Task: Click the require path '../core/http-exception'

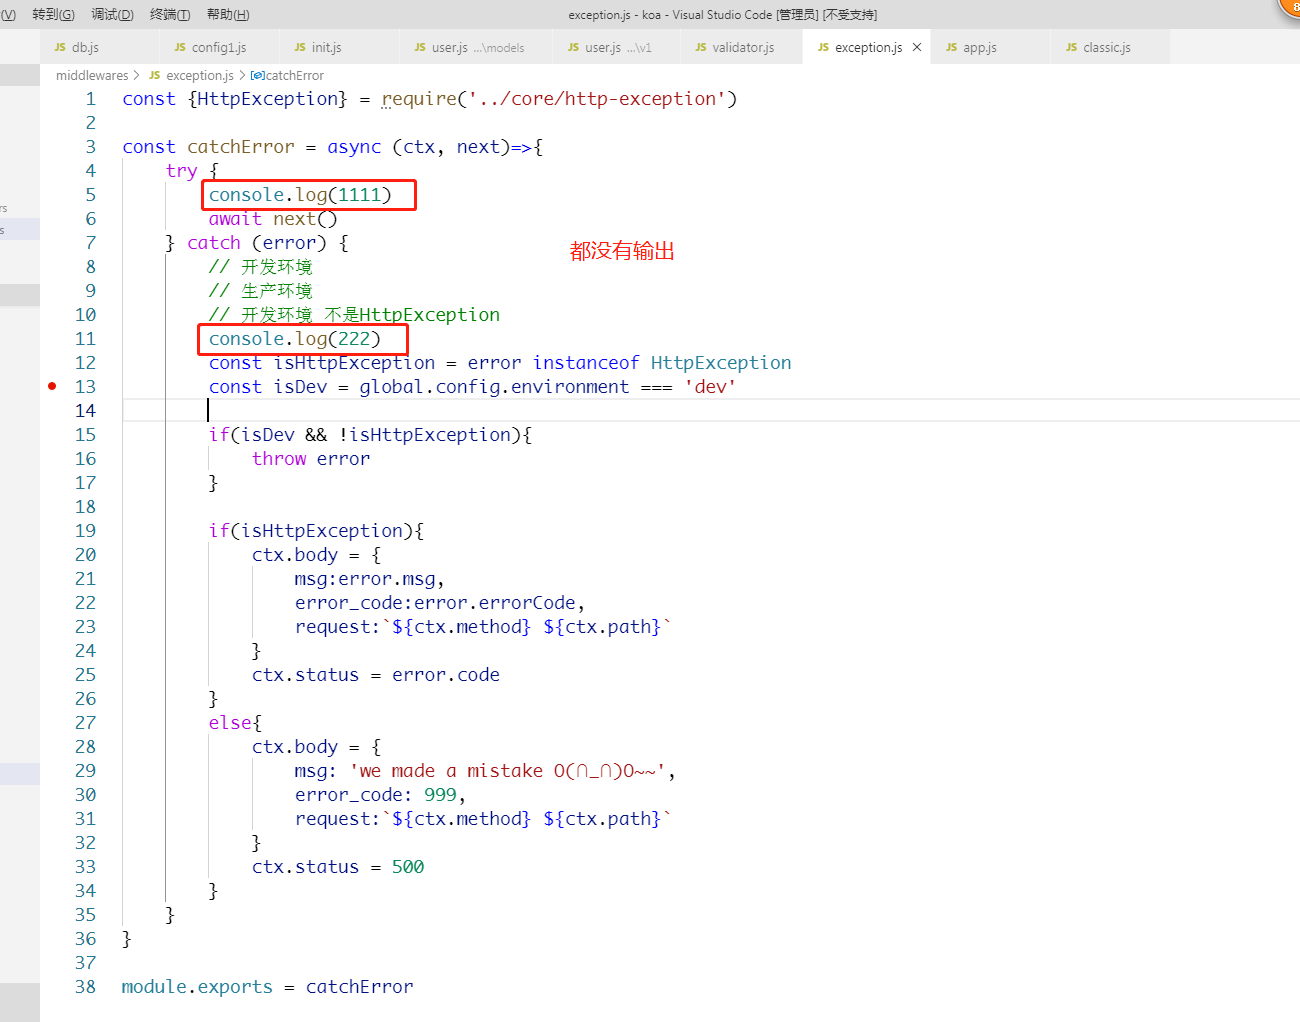Action: tap(597, 99)
